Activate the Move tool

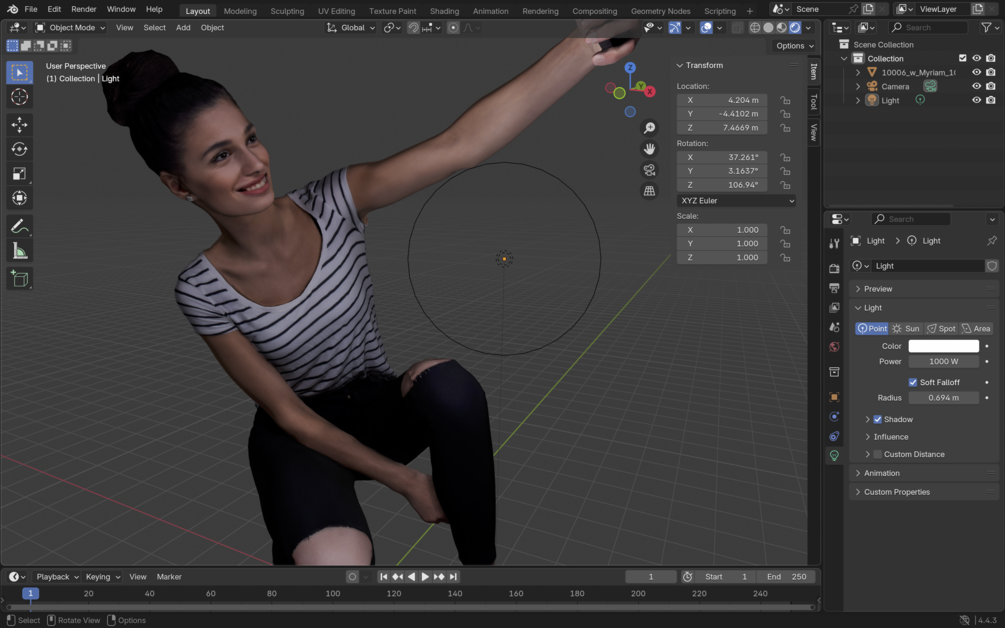pyautogui.click(x=19, y=124)
